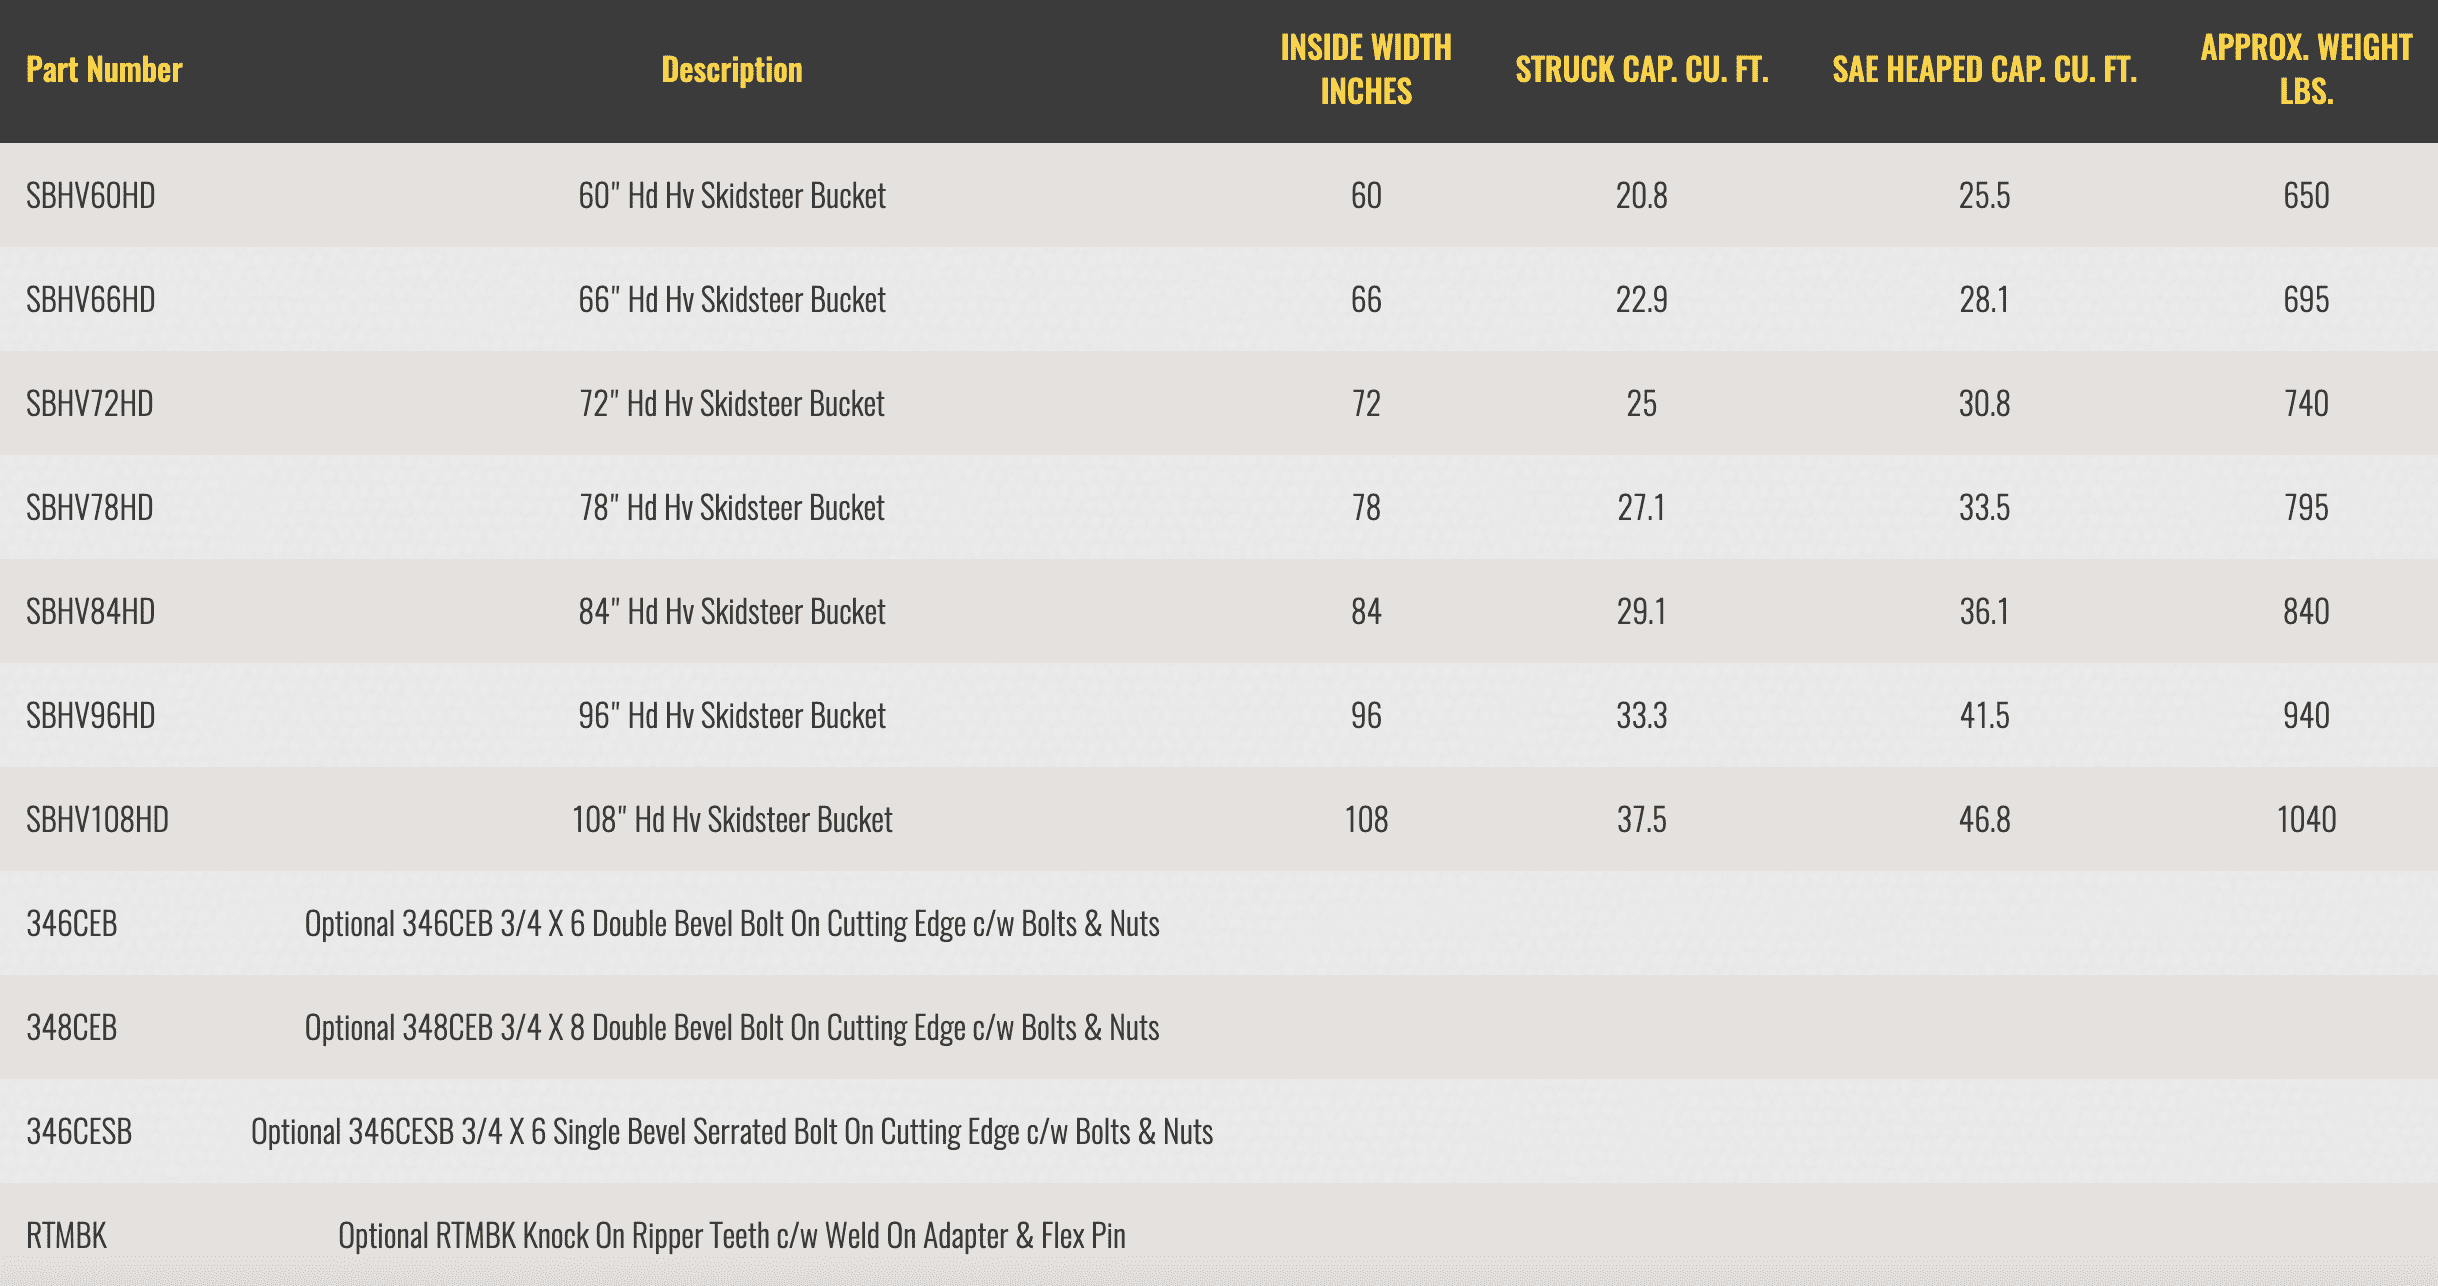Select part number SBHV60HD
The width and height of the screenshot is (2438, 1286).
tap(91, 196)
